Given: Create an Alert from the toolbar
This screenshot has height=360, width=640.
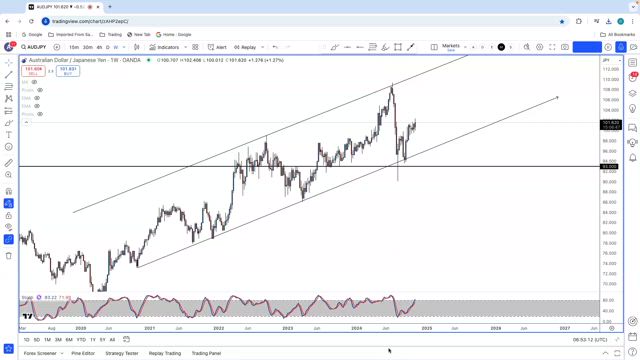Looking at the screenshot, I should (x=217, y=47).
